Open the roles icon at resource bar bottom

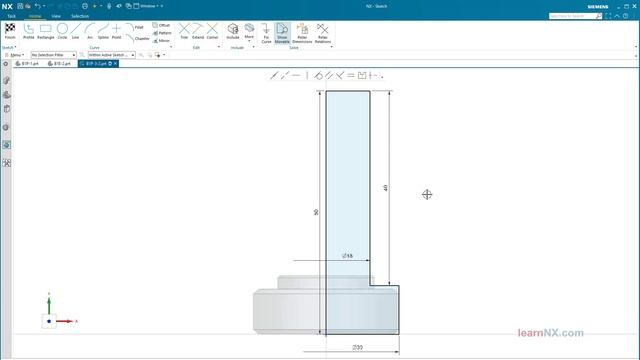(7, 163)
